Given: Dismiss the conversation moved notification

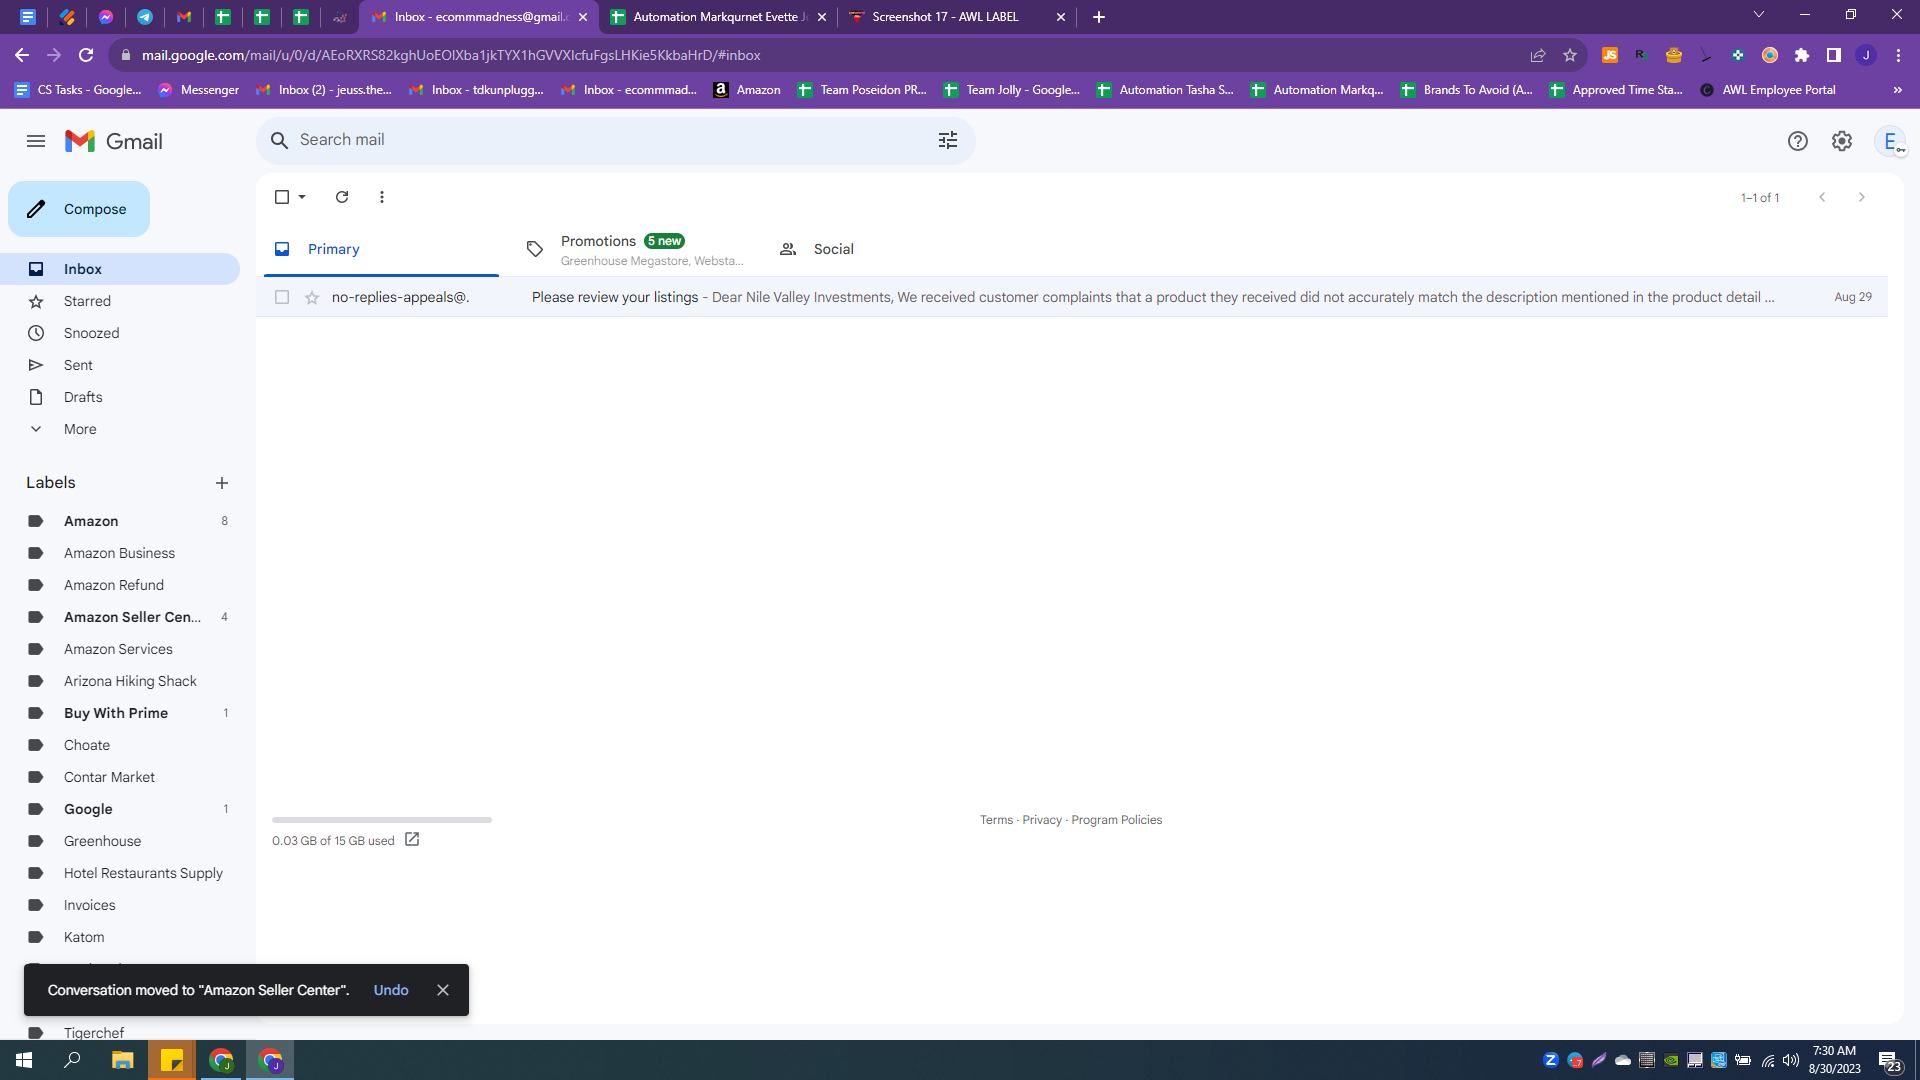Looking at the screenshot, I should pos(443,990).
